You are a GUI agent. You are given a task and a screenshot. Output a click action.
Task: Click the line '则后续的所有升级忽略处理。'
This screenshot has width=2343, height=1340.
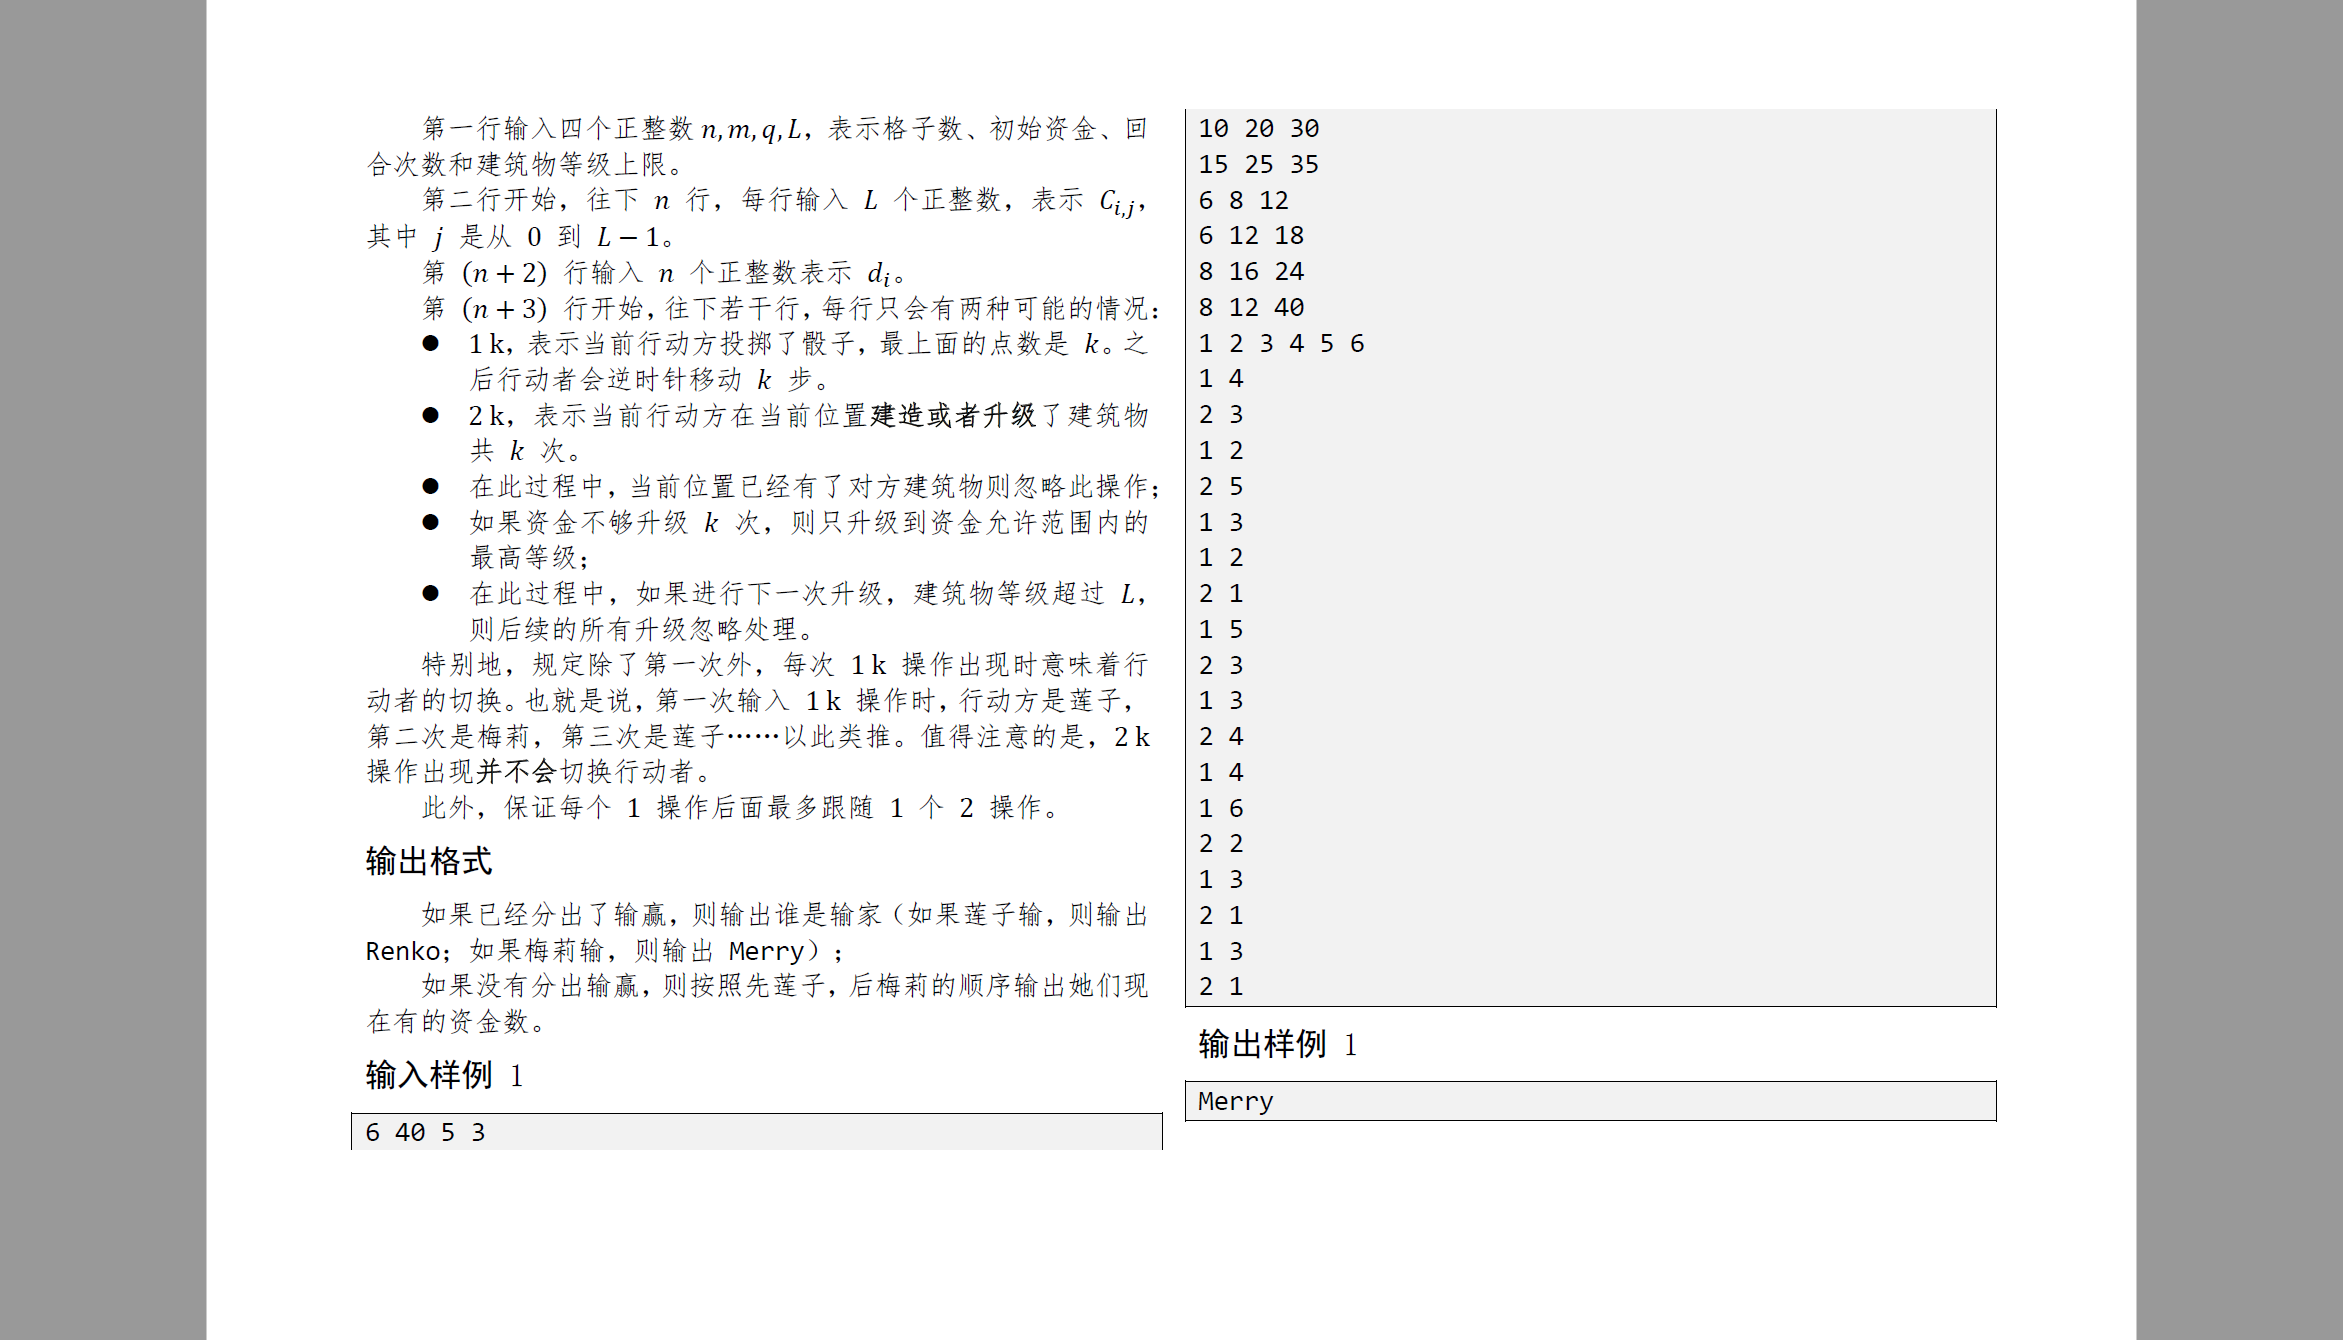click(643, 629)
